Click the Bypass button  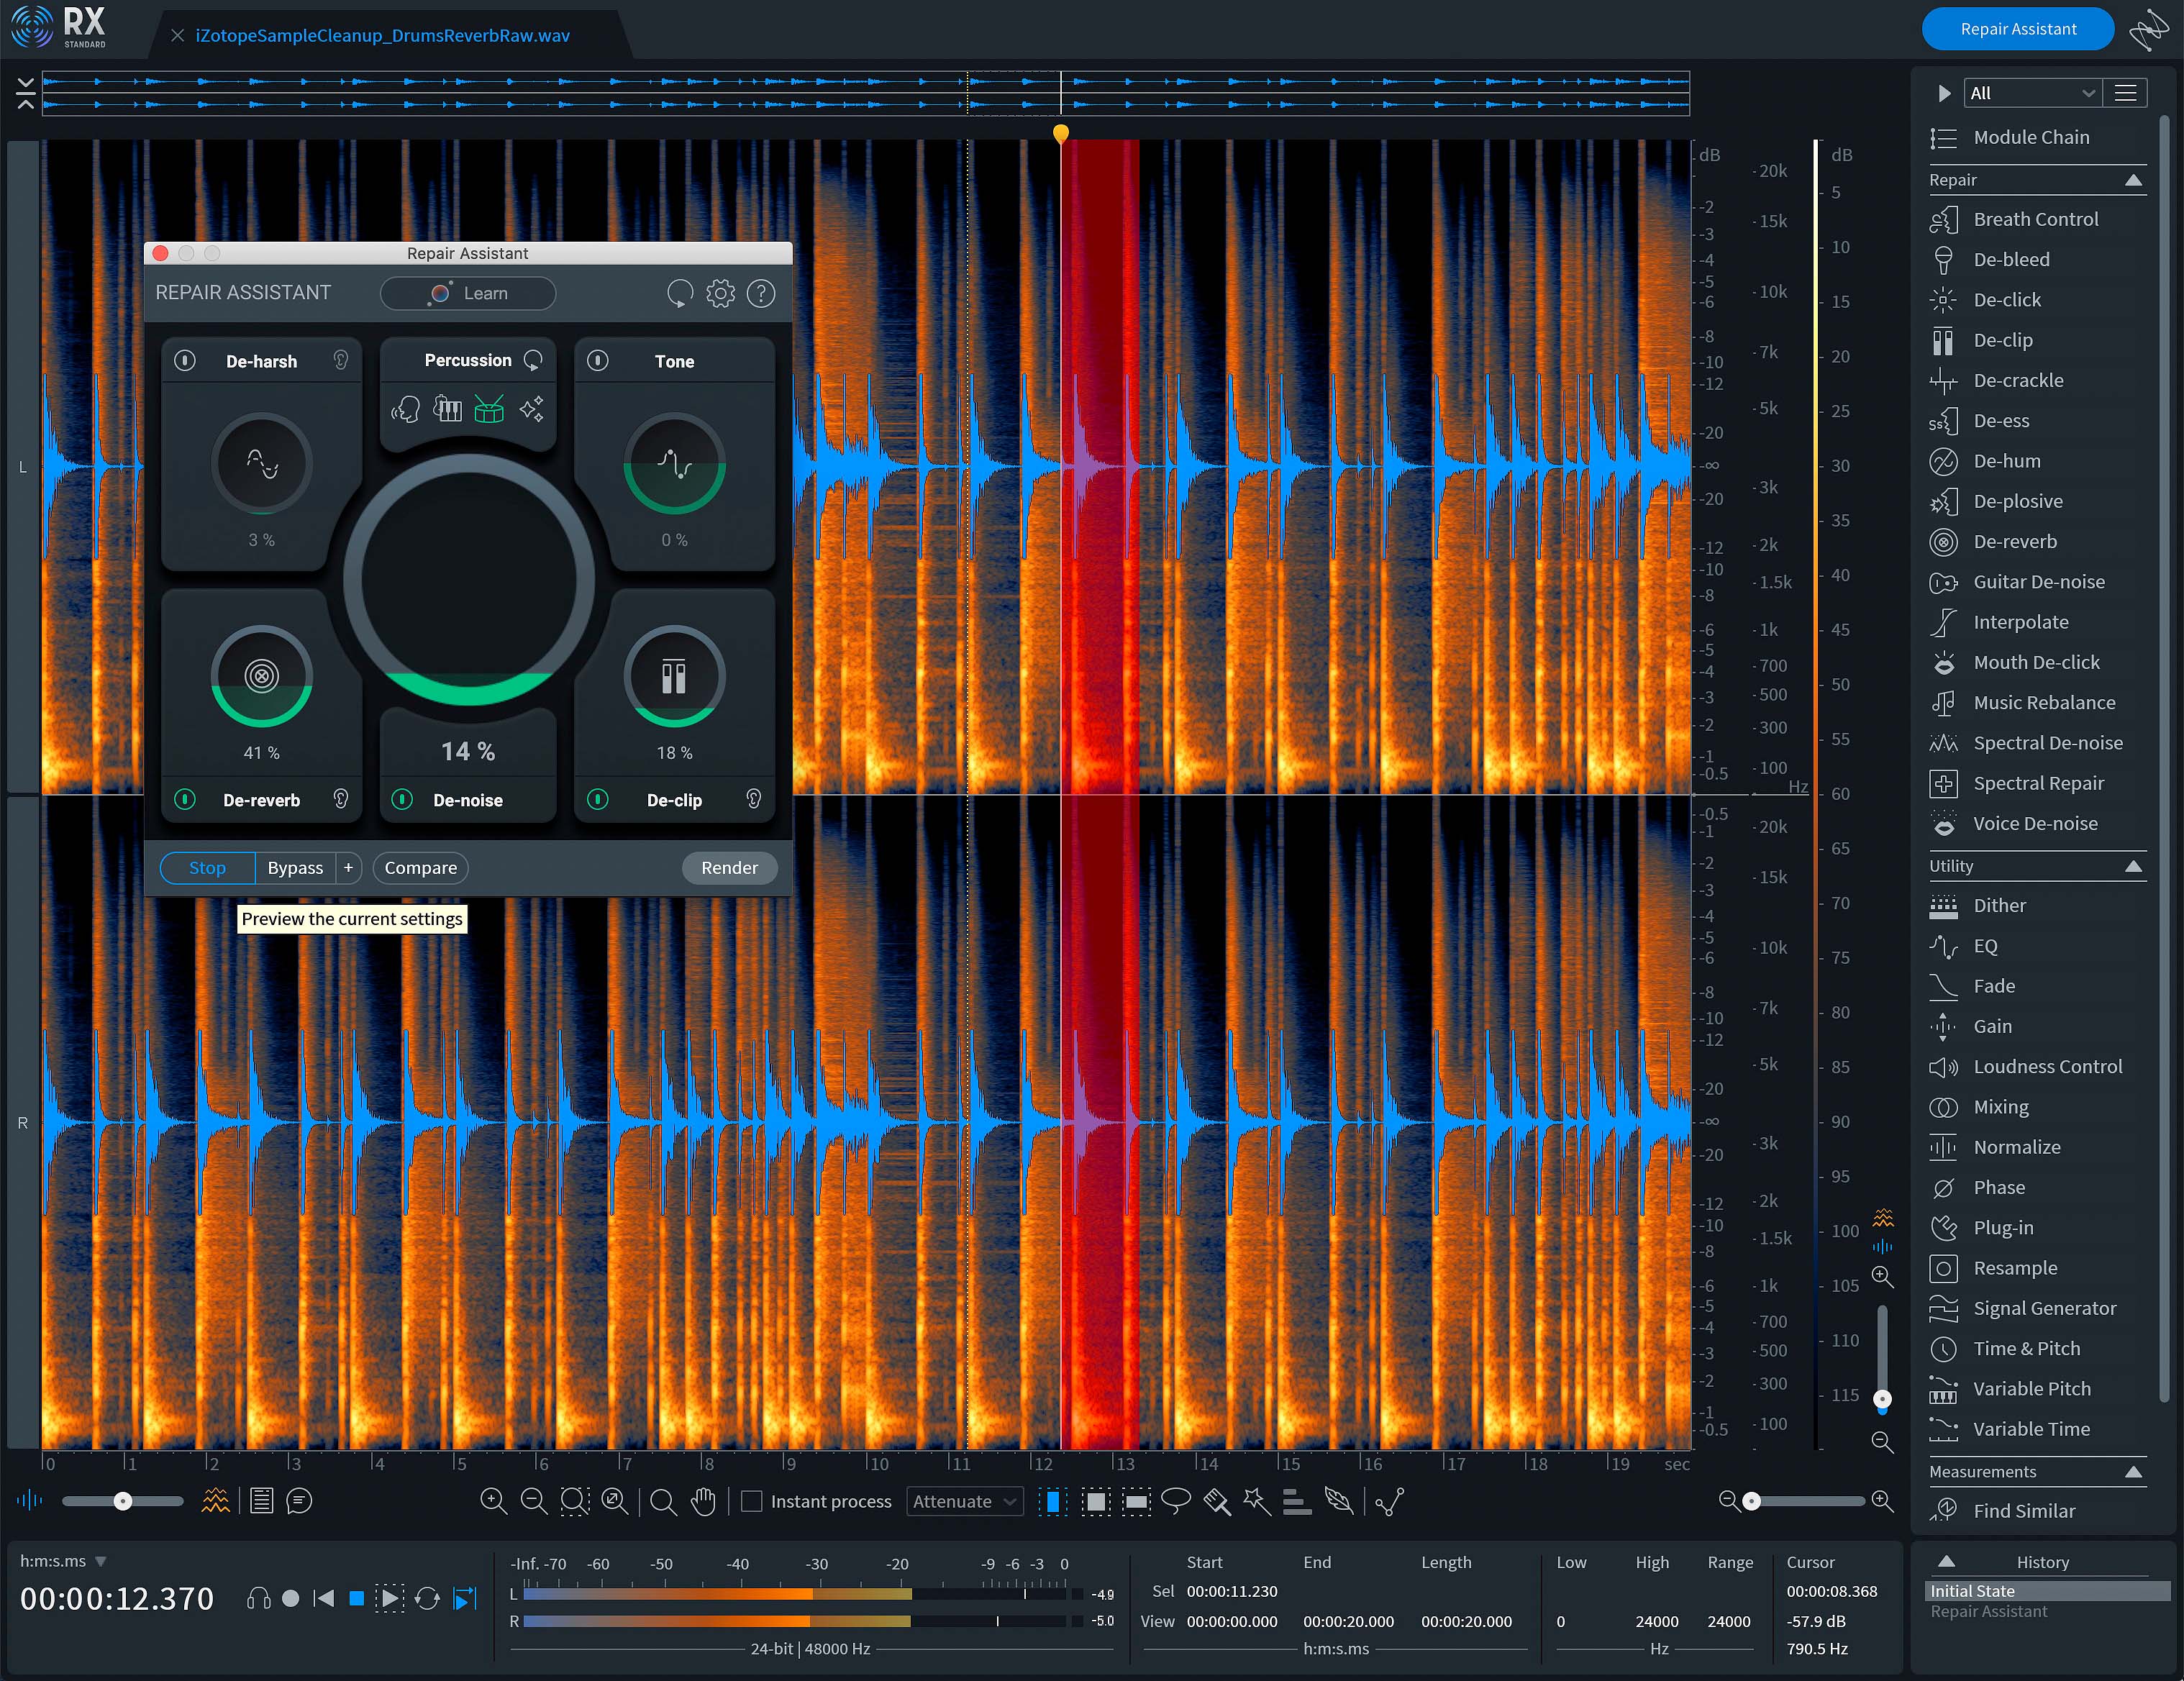[295, 868]
